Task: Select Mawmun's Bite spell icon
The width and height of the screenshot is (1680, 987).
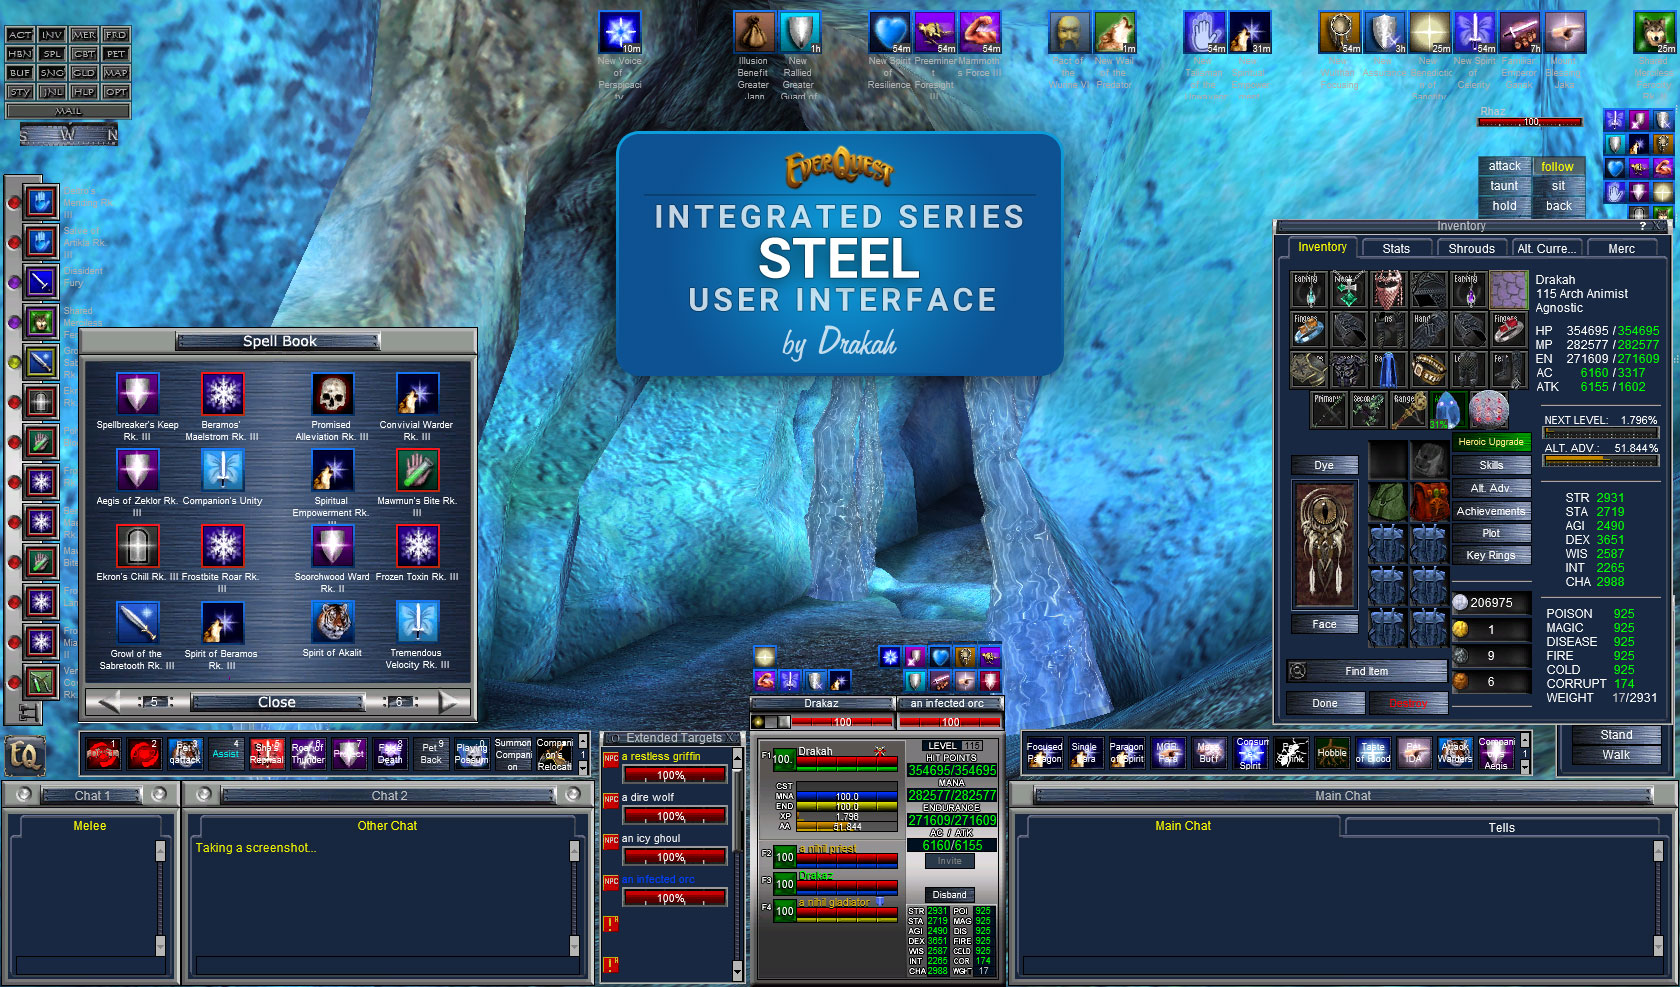Action: [x=417, y=470]
